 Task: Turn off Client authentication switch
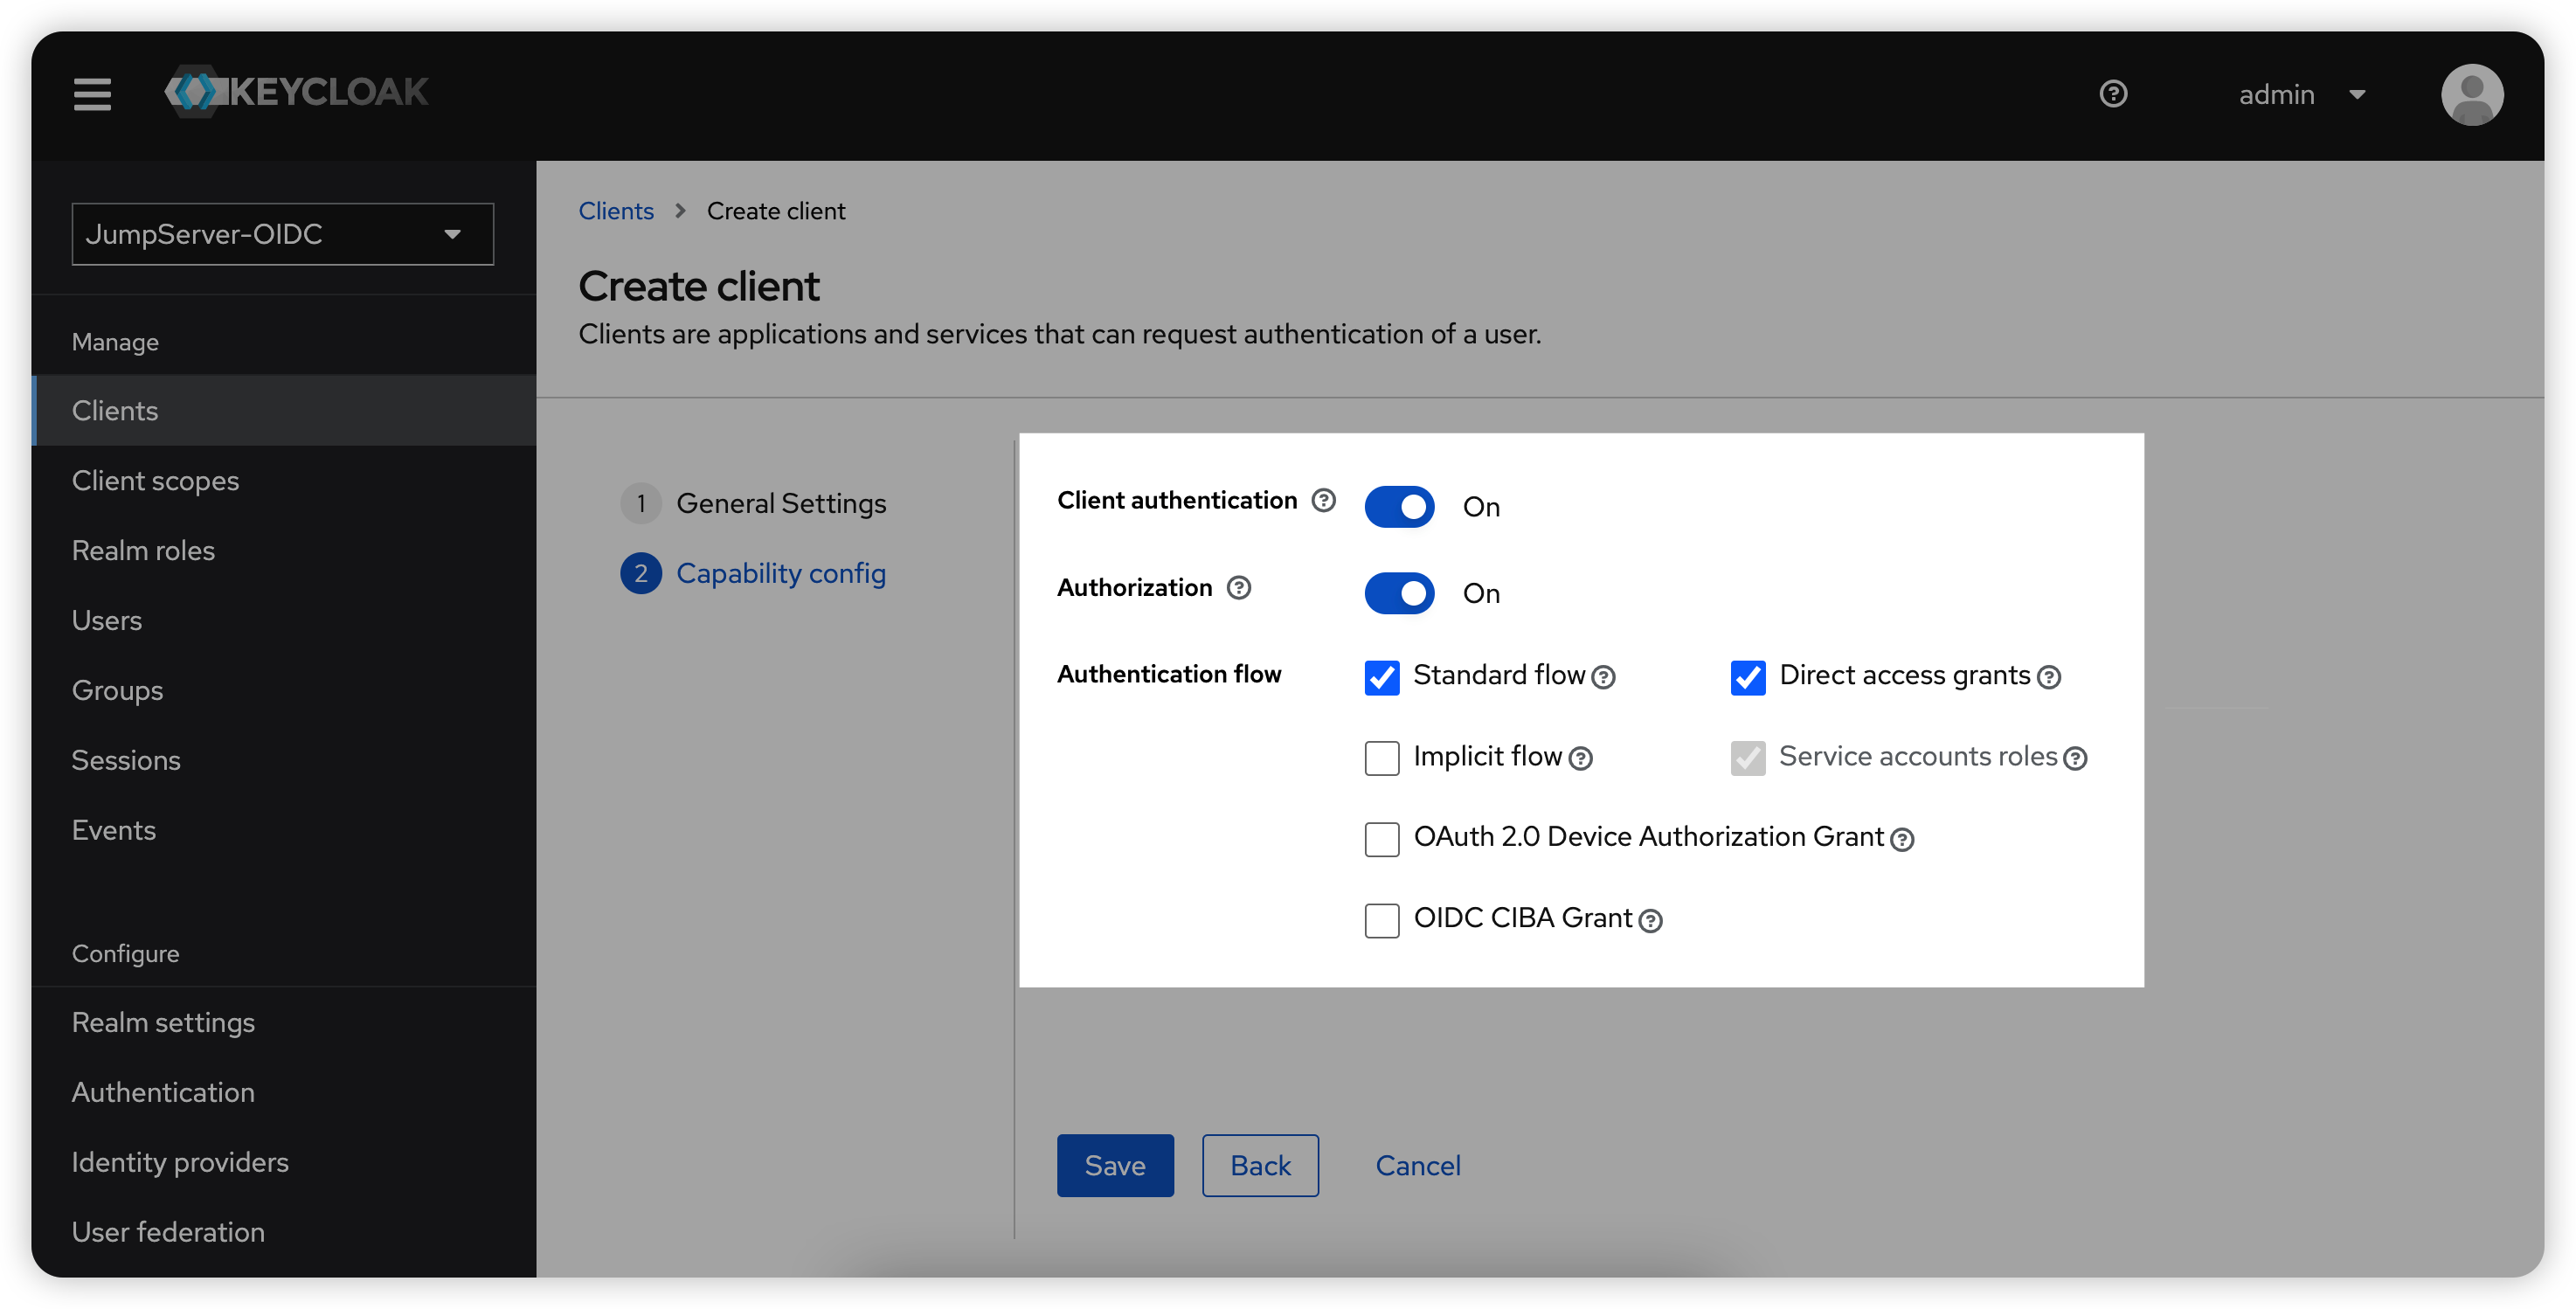[x=1399, y=507]
